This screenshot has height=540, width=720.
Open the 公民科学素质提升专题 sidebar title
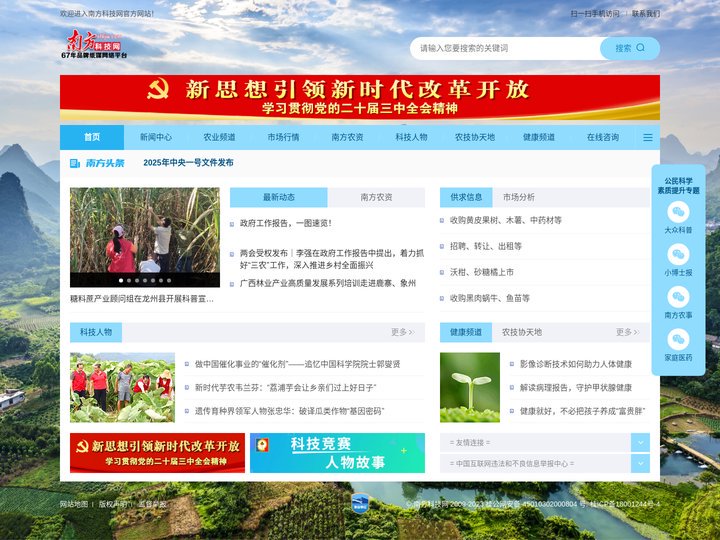pyautogui.click(x=678, y=186)
